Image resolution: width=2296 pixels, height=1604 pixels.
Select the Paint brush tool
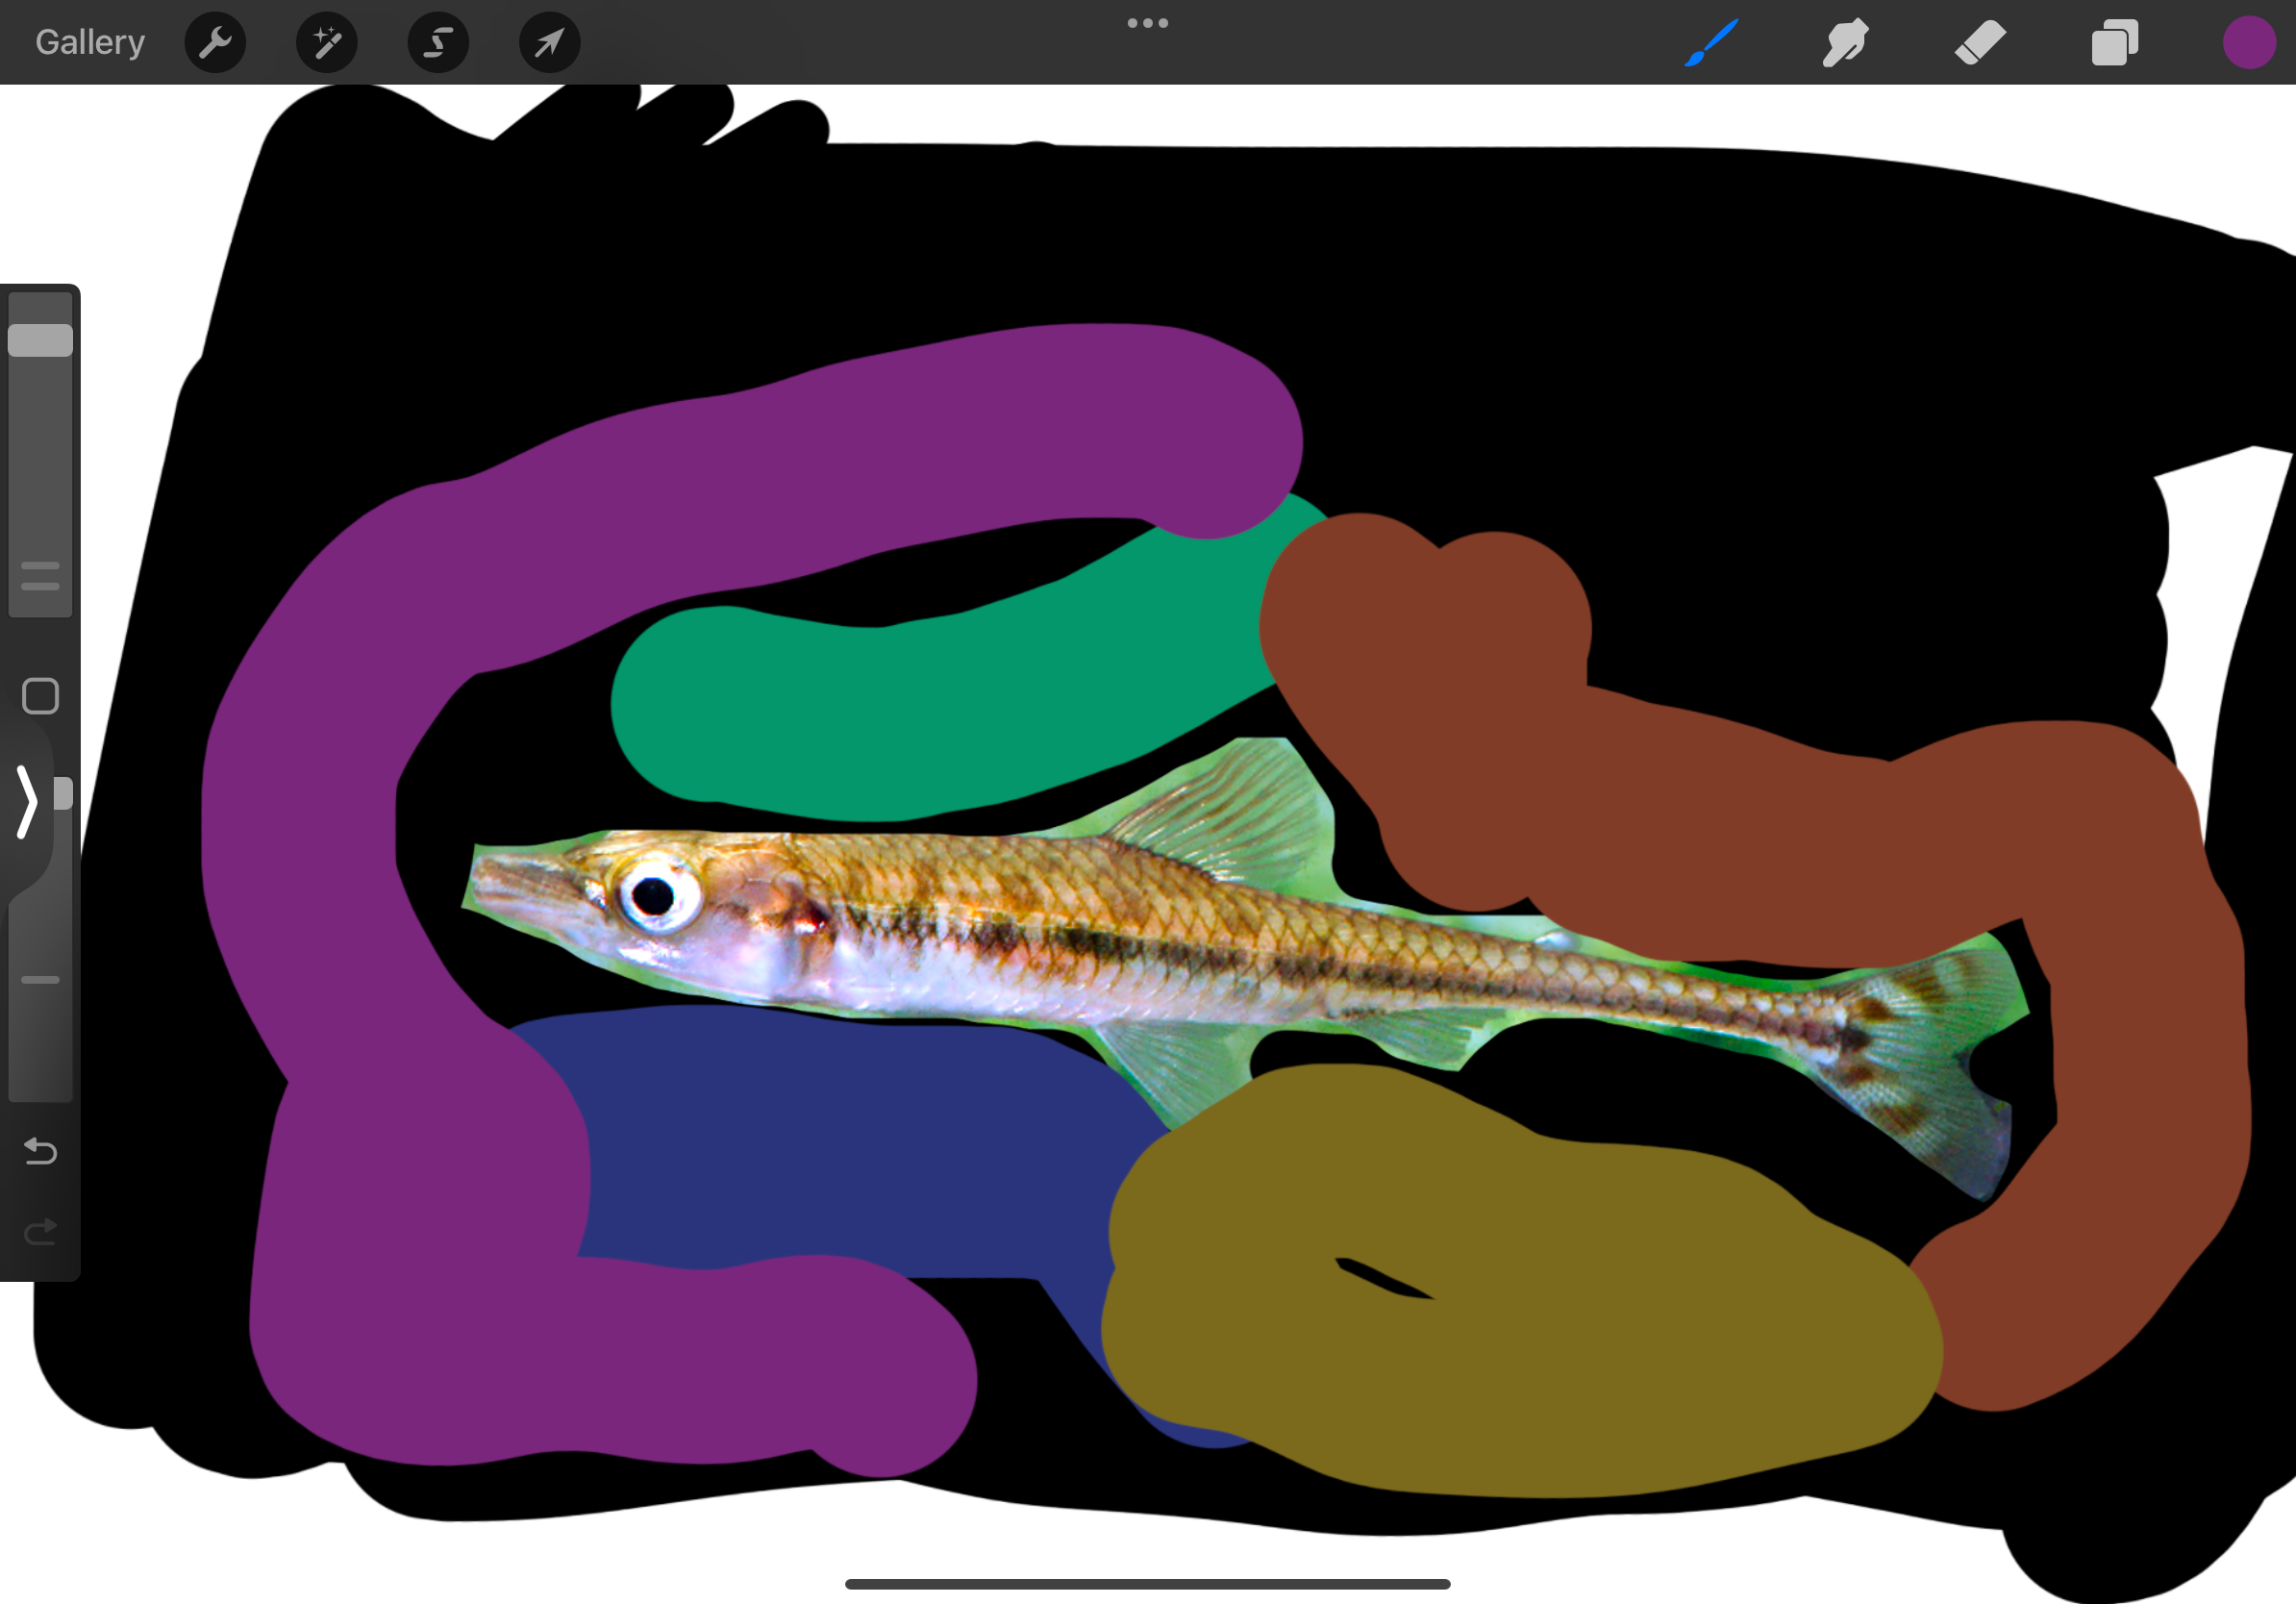1711,43
